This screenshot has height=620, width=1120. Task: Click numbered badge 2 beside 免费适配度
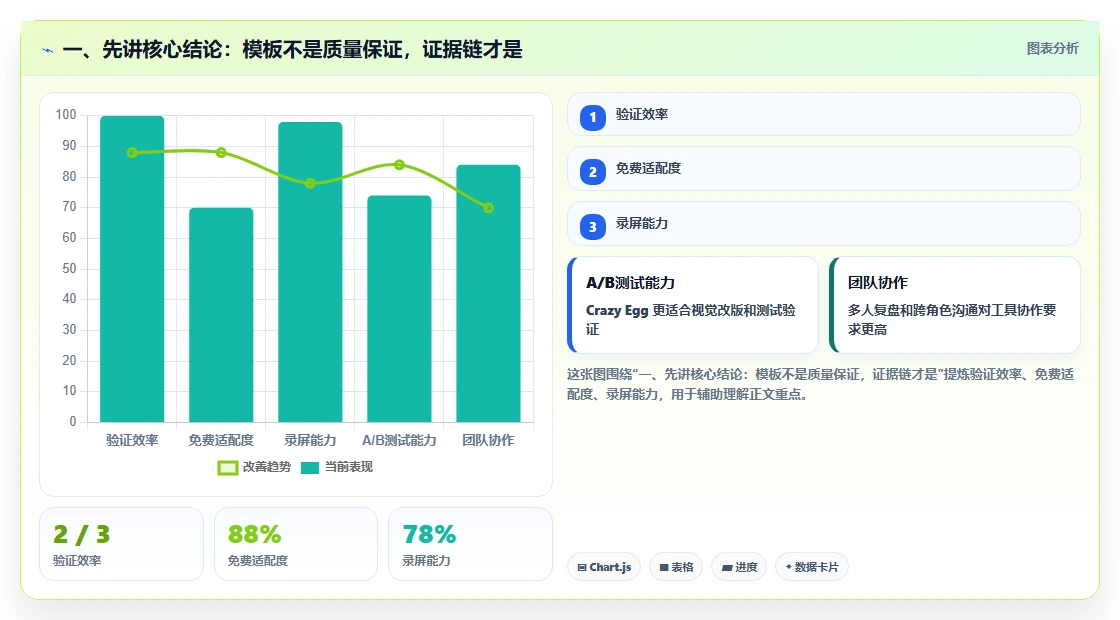(592, 171)
